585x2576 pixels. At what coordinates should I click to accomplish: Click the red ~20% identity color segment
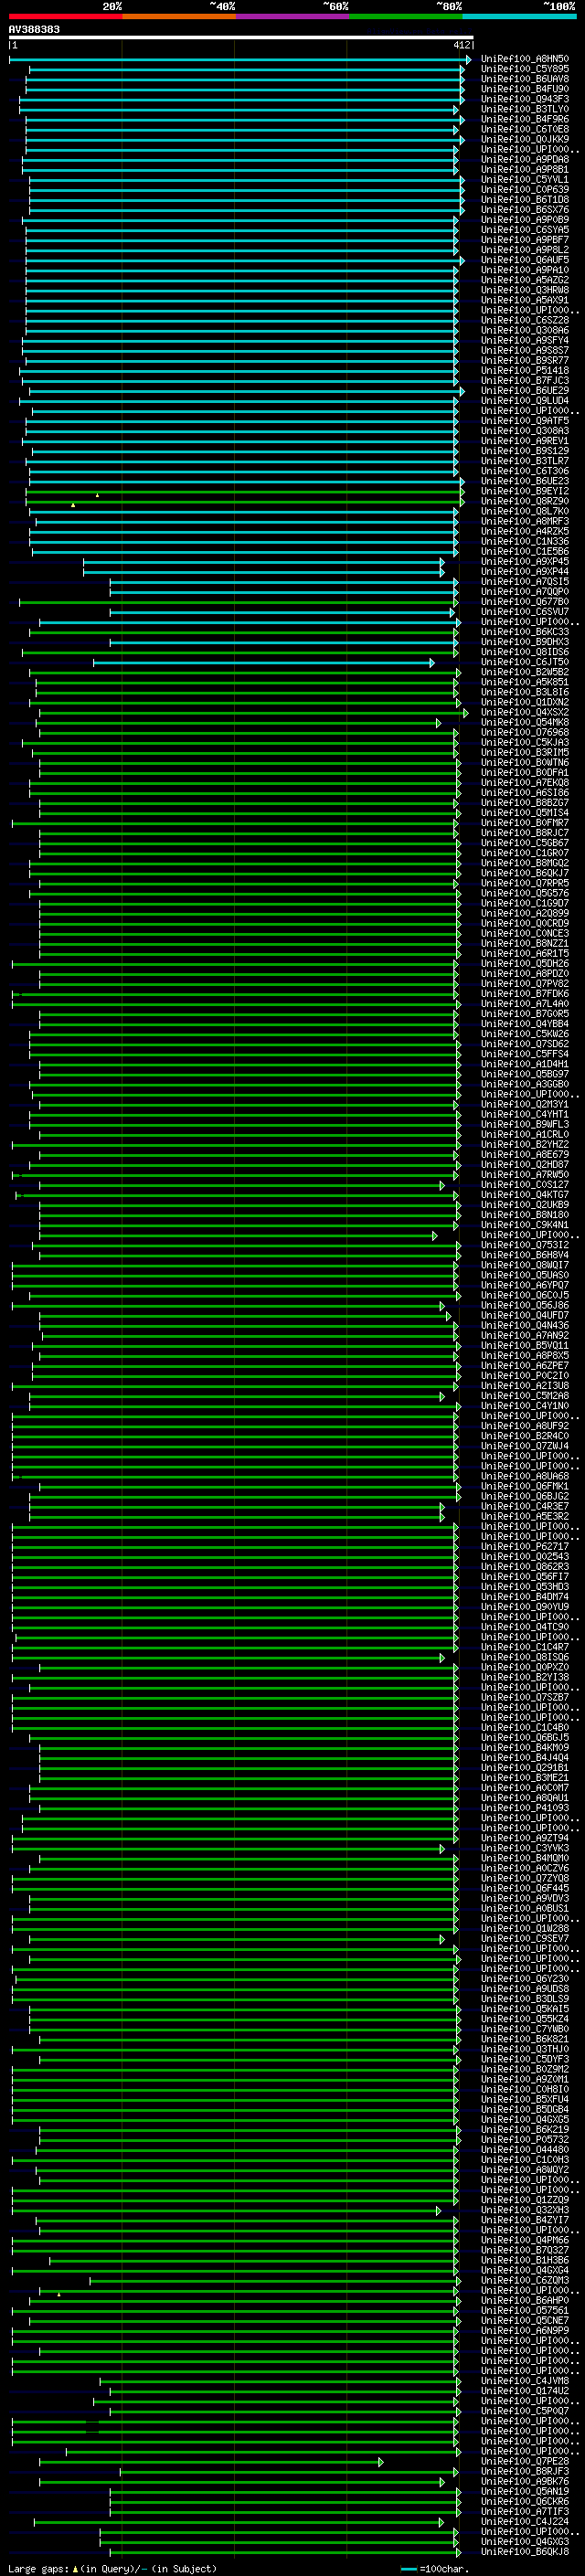click(x=65, y=16)
